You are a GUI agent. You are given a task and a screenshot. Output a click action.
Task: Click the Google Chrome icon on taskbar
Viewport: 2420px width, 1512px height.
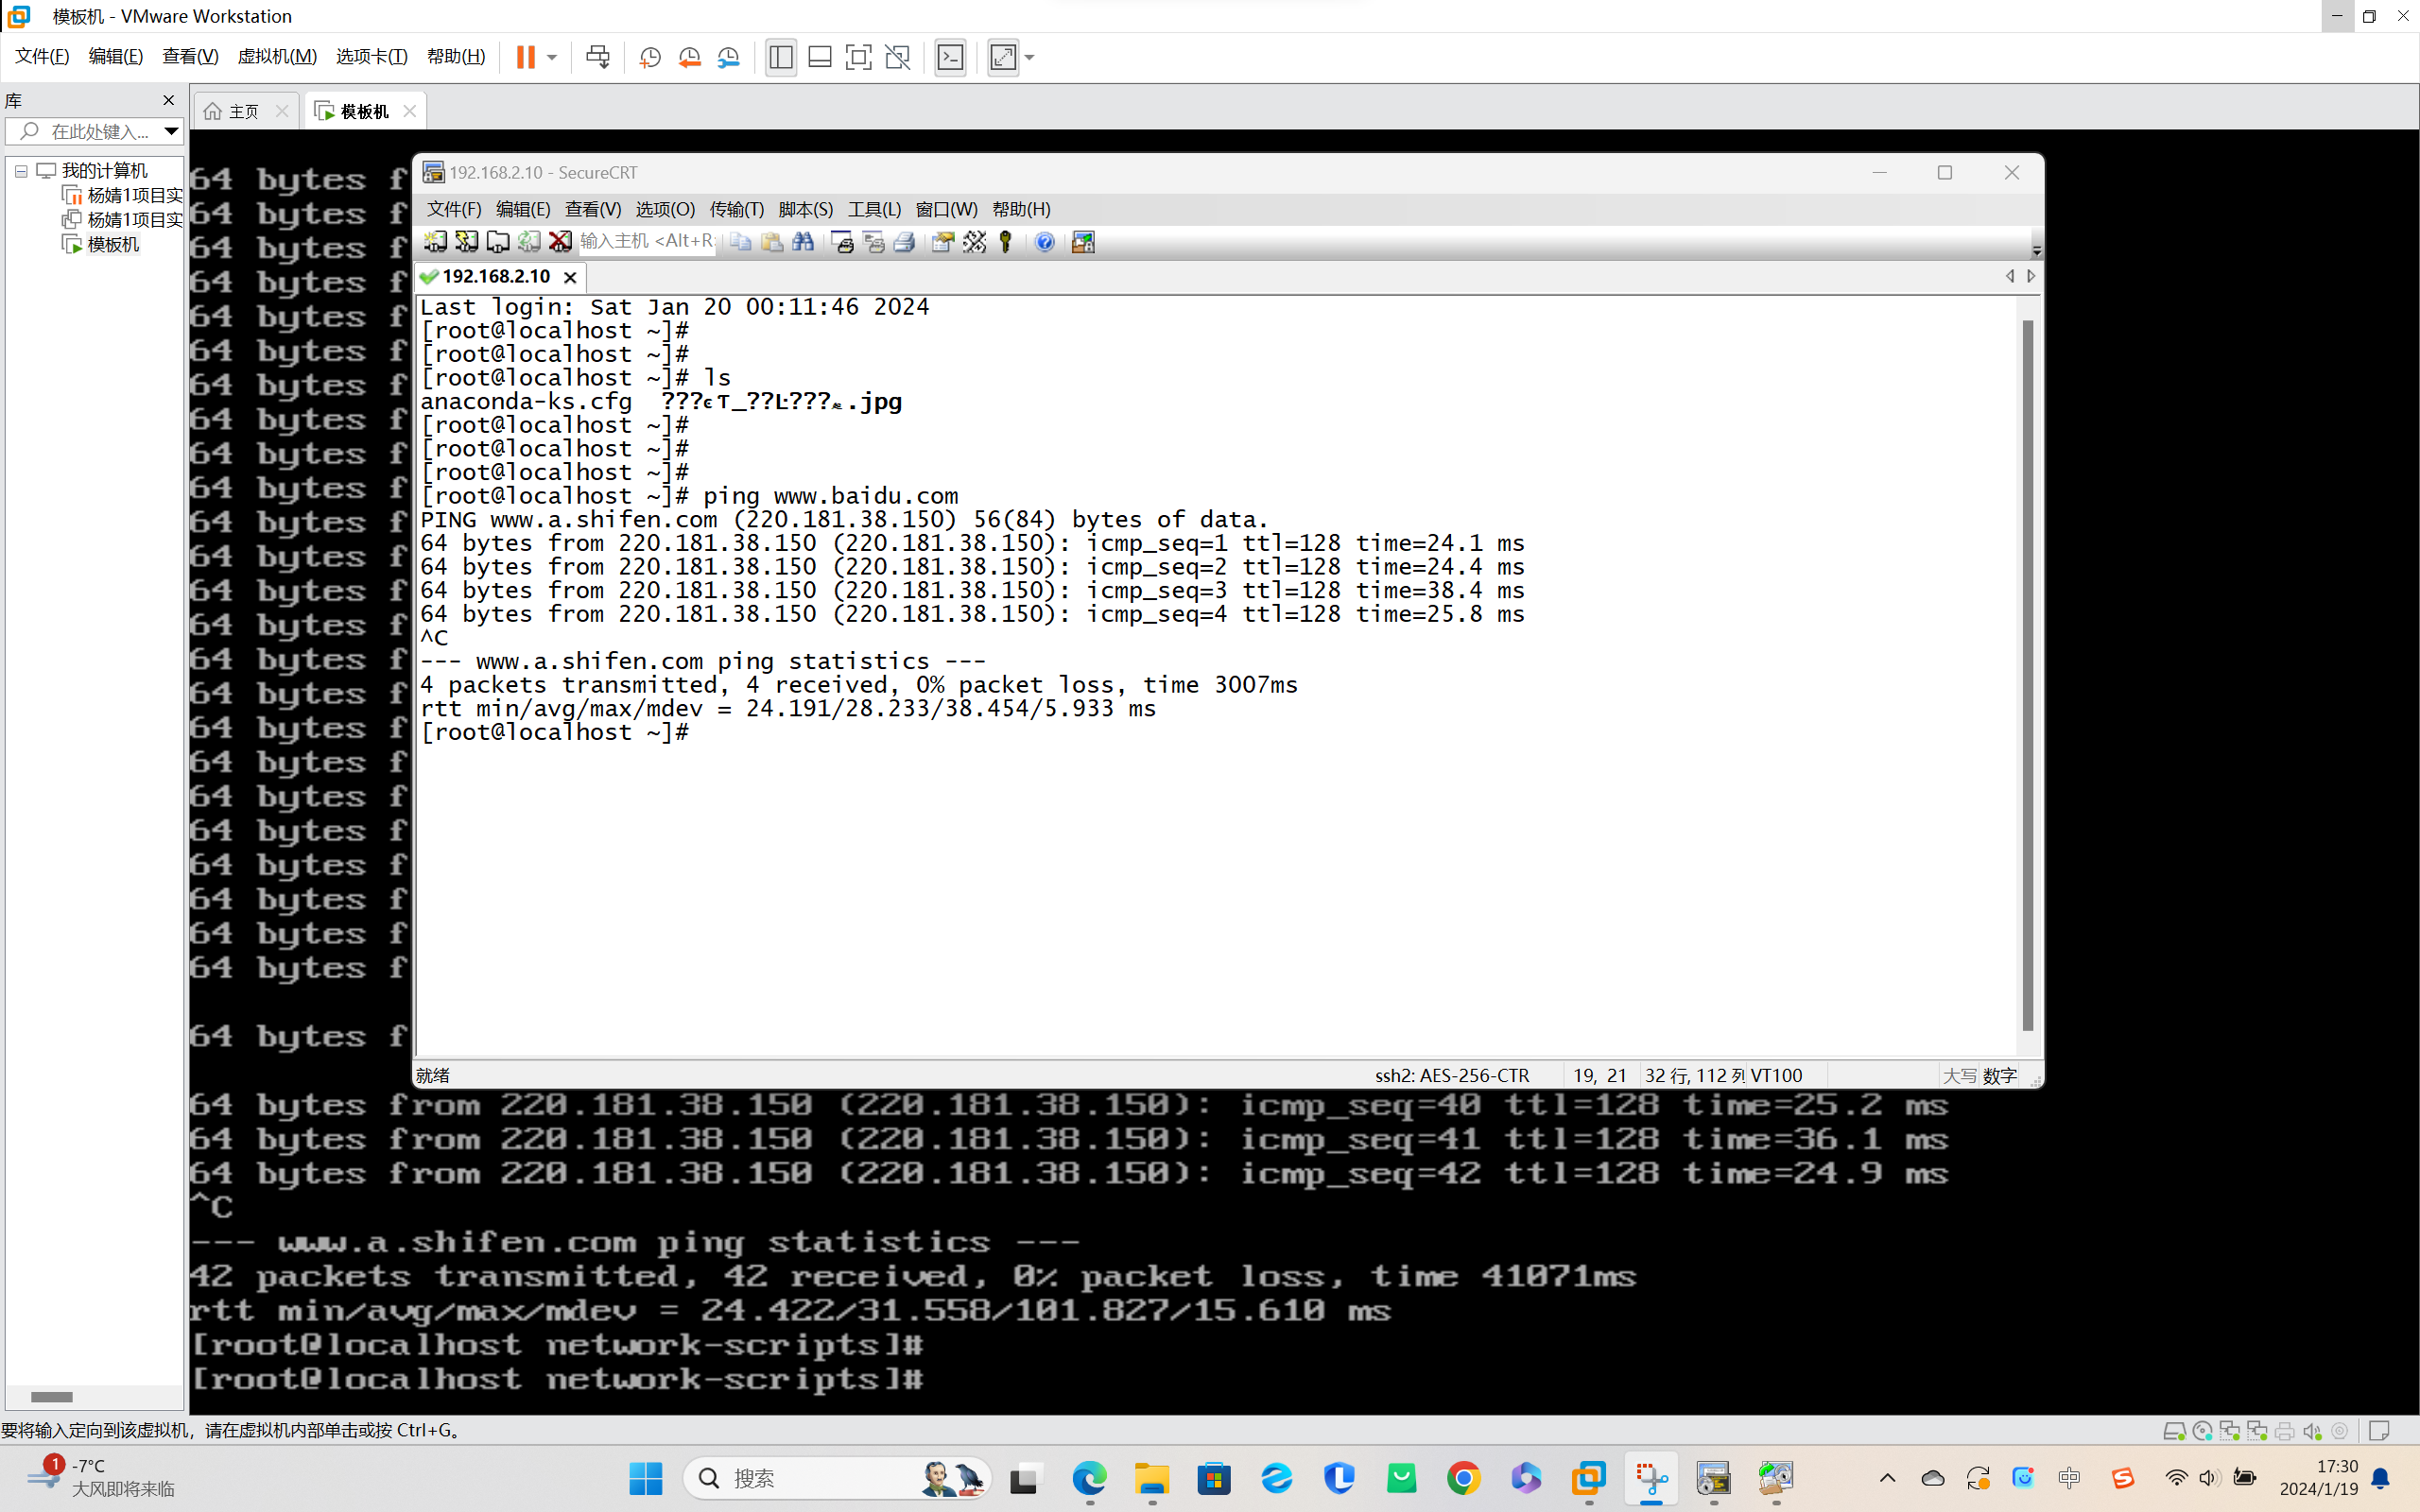click(1464, 1478)
